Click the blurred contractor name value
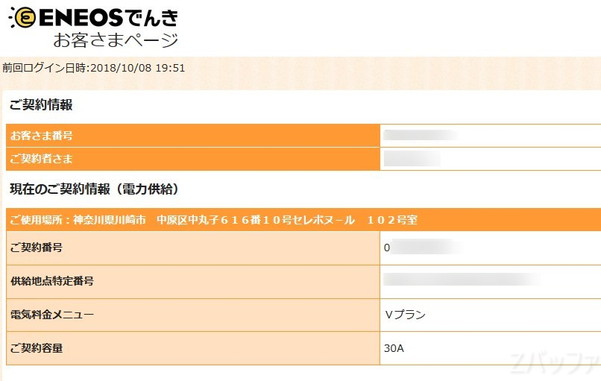This screenshot has width=601, height=381. pyautogui.click(x=412, y=159)
